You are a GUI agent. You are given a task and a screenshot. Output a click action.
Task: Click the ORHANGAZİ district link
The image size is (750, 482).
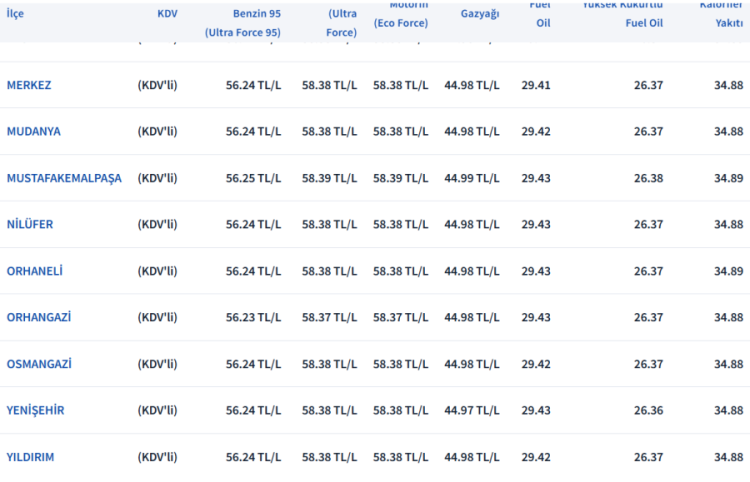[x=39, y=317]
